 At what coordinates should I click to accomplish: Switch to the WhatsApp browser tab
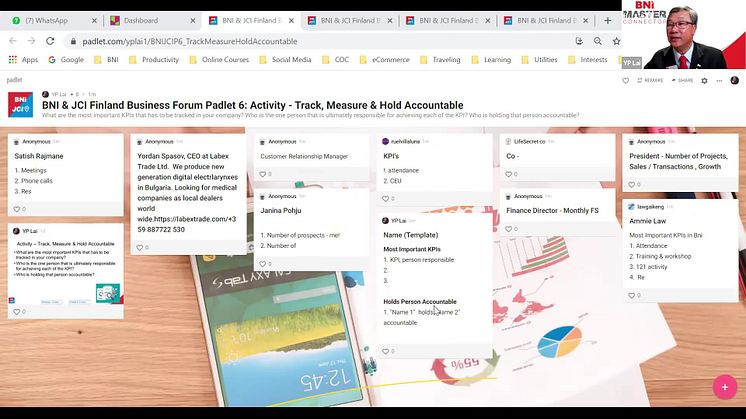pos(48,20)
